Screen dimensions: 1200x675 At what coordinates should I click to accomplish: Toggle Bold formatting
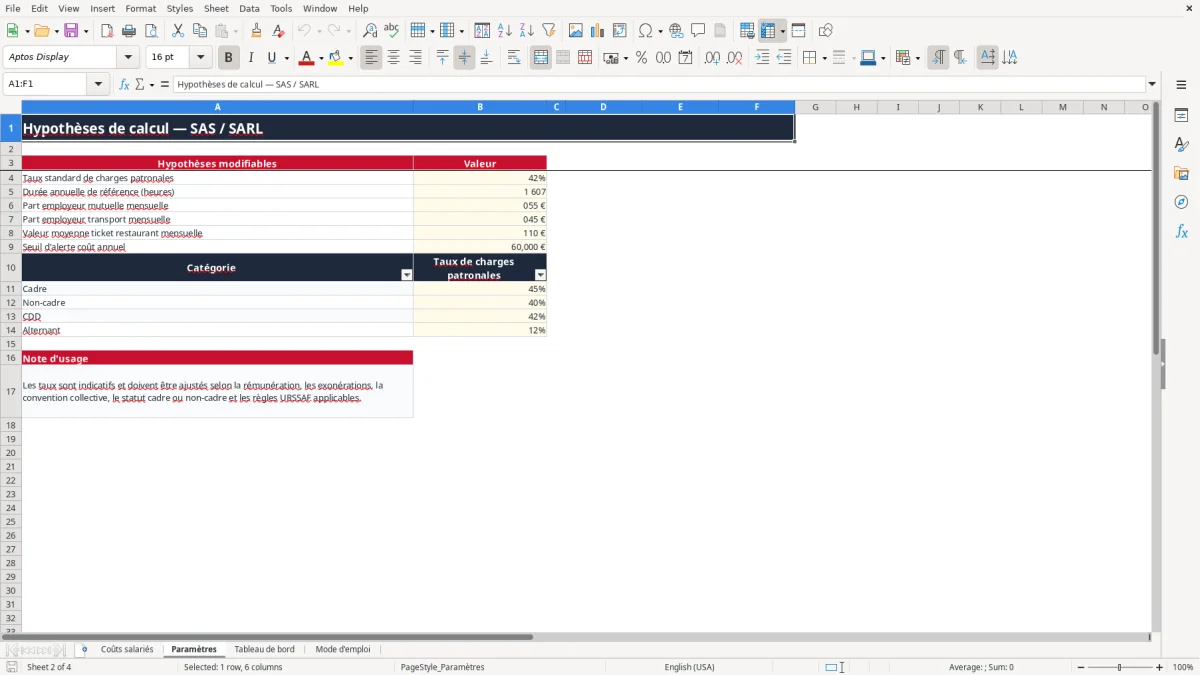tap(229, 58)
